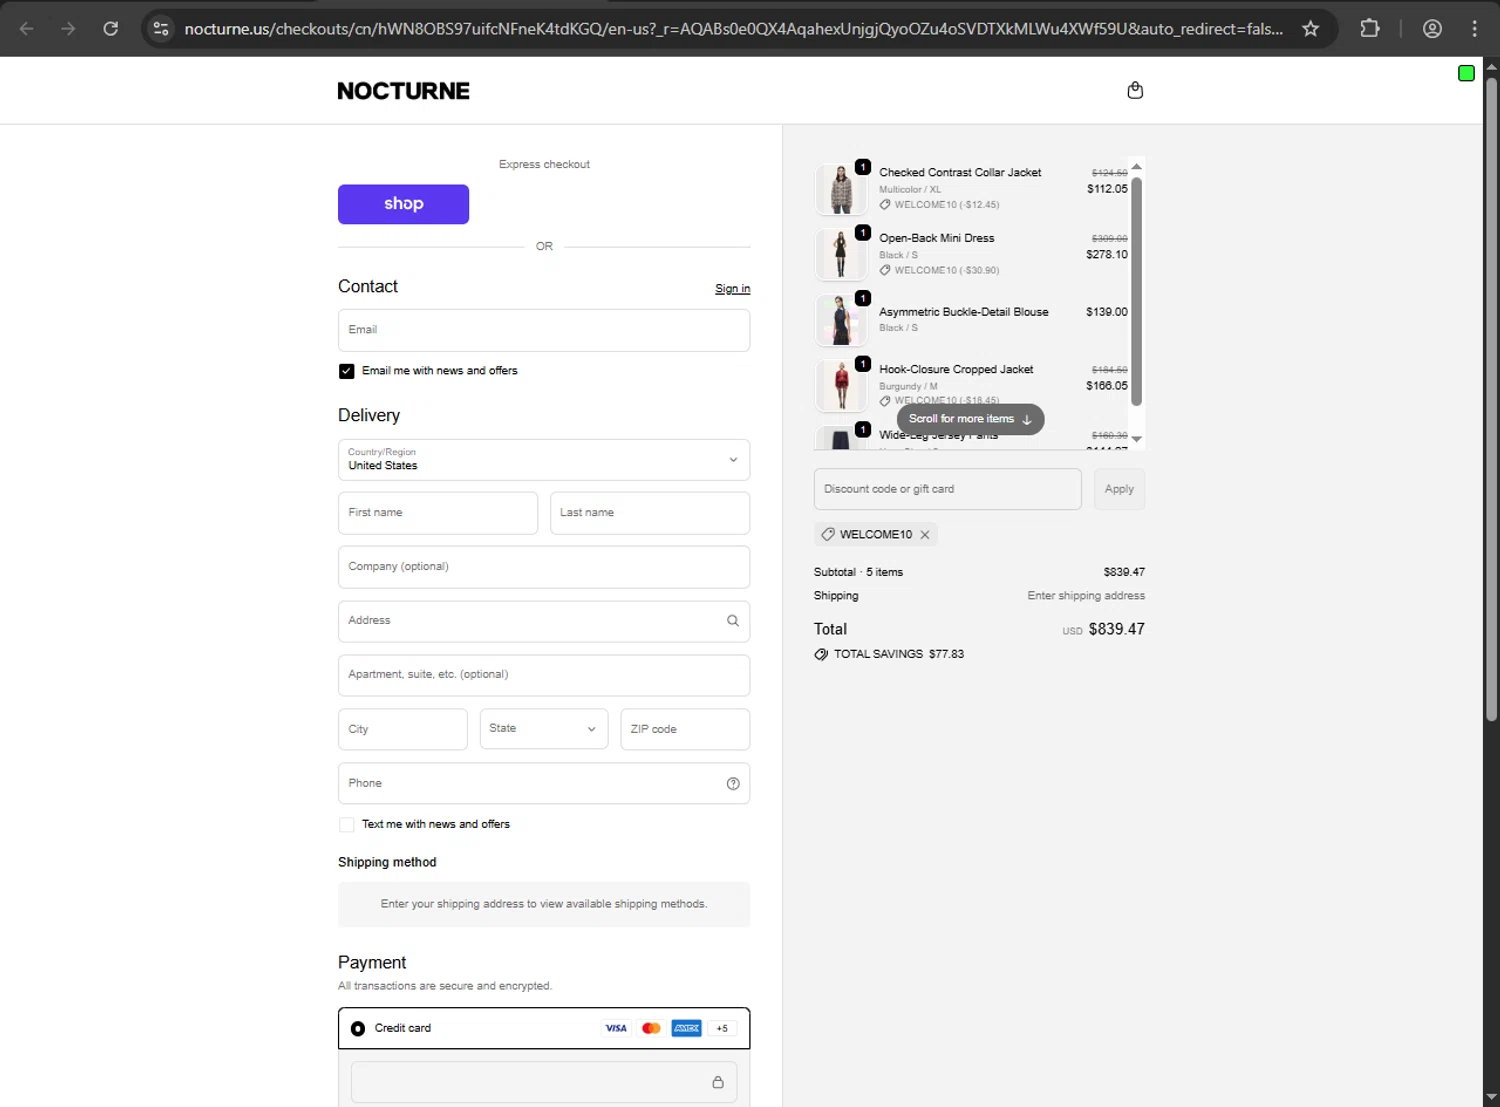Click Scroll for more items pill
Screen dimensions: 1500x1107
(970, 419)
